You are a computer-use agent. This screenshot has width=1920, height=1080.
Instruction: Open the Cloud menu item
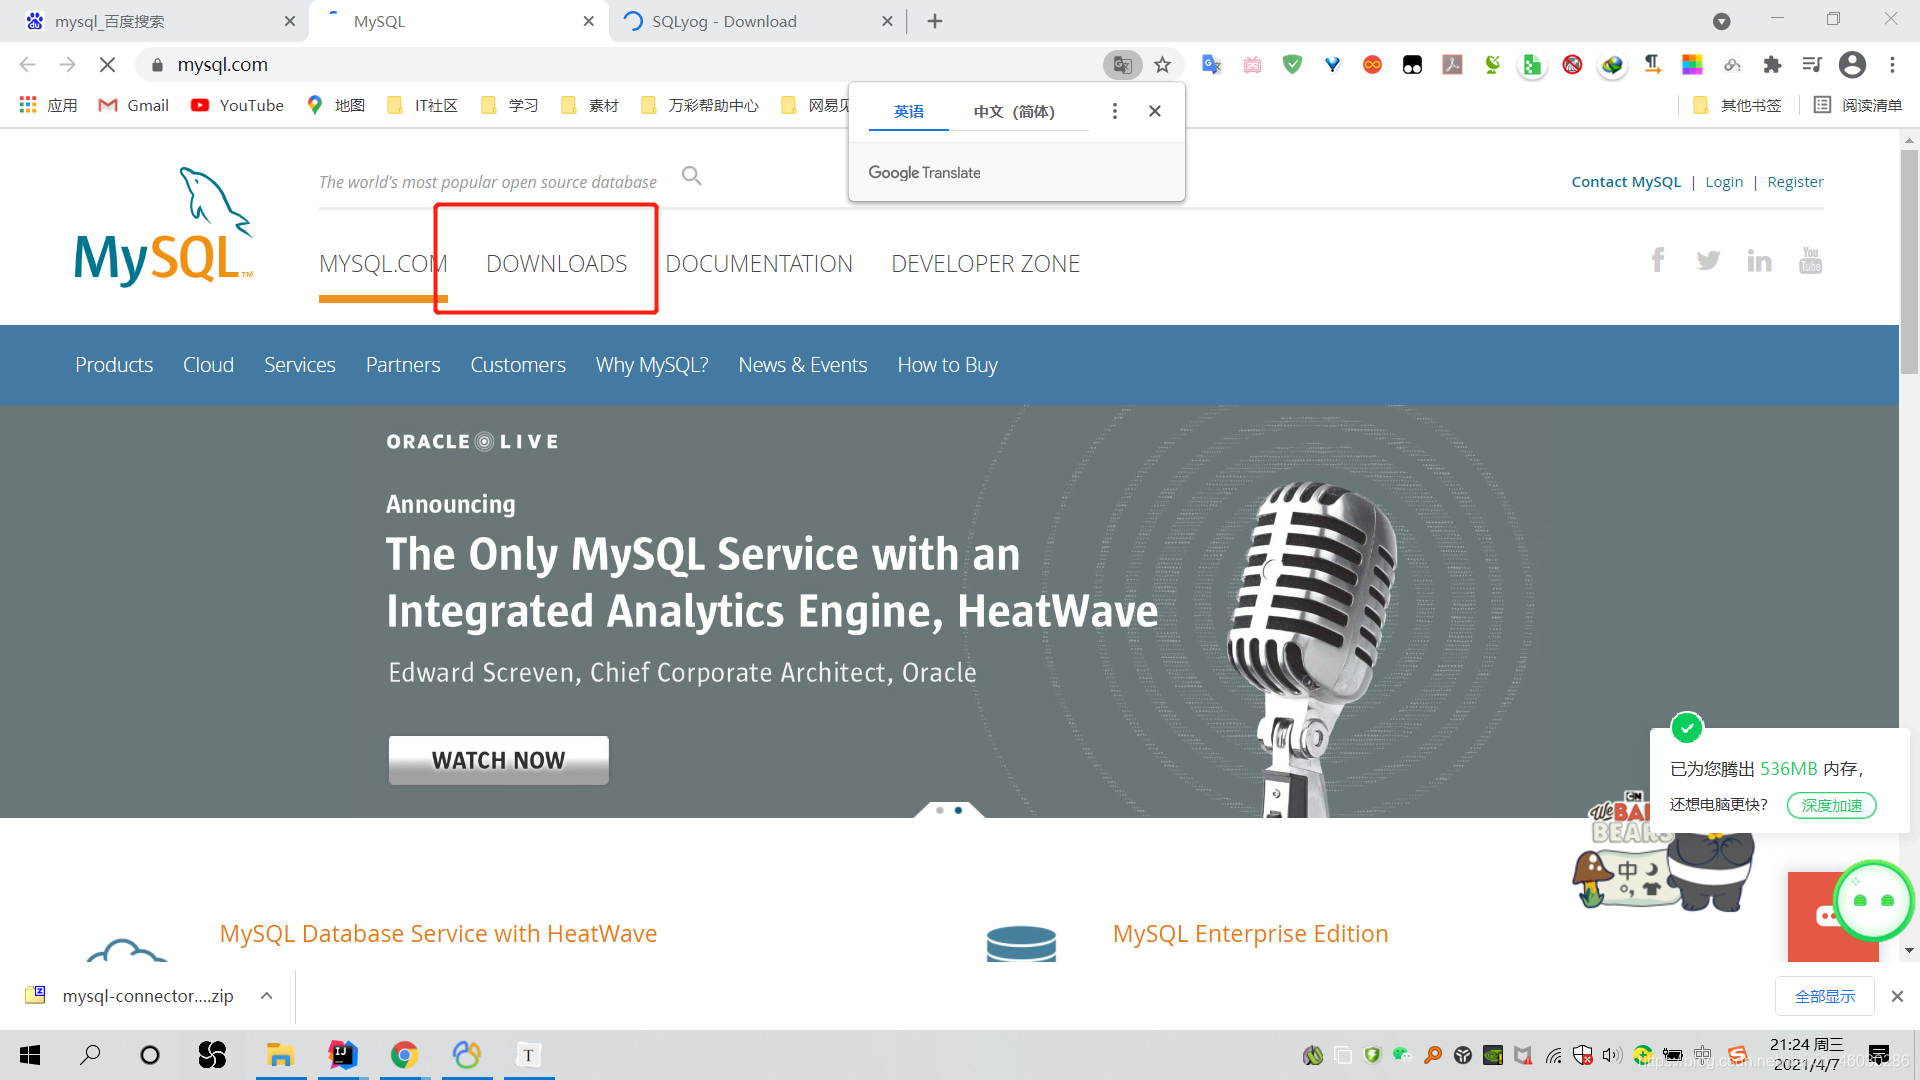208,365
